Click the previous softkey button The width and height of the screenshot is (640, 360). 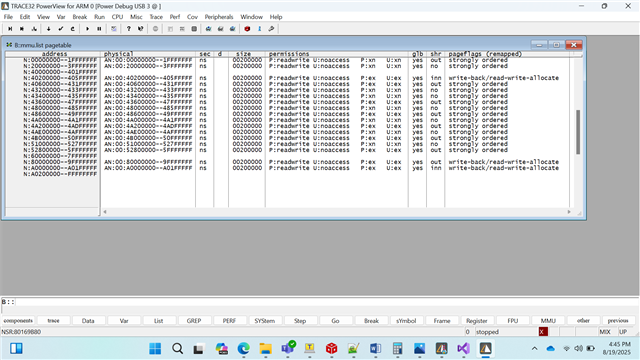[x=618, y=320]
